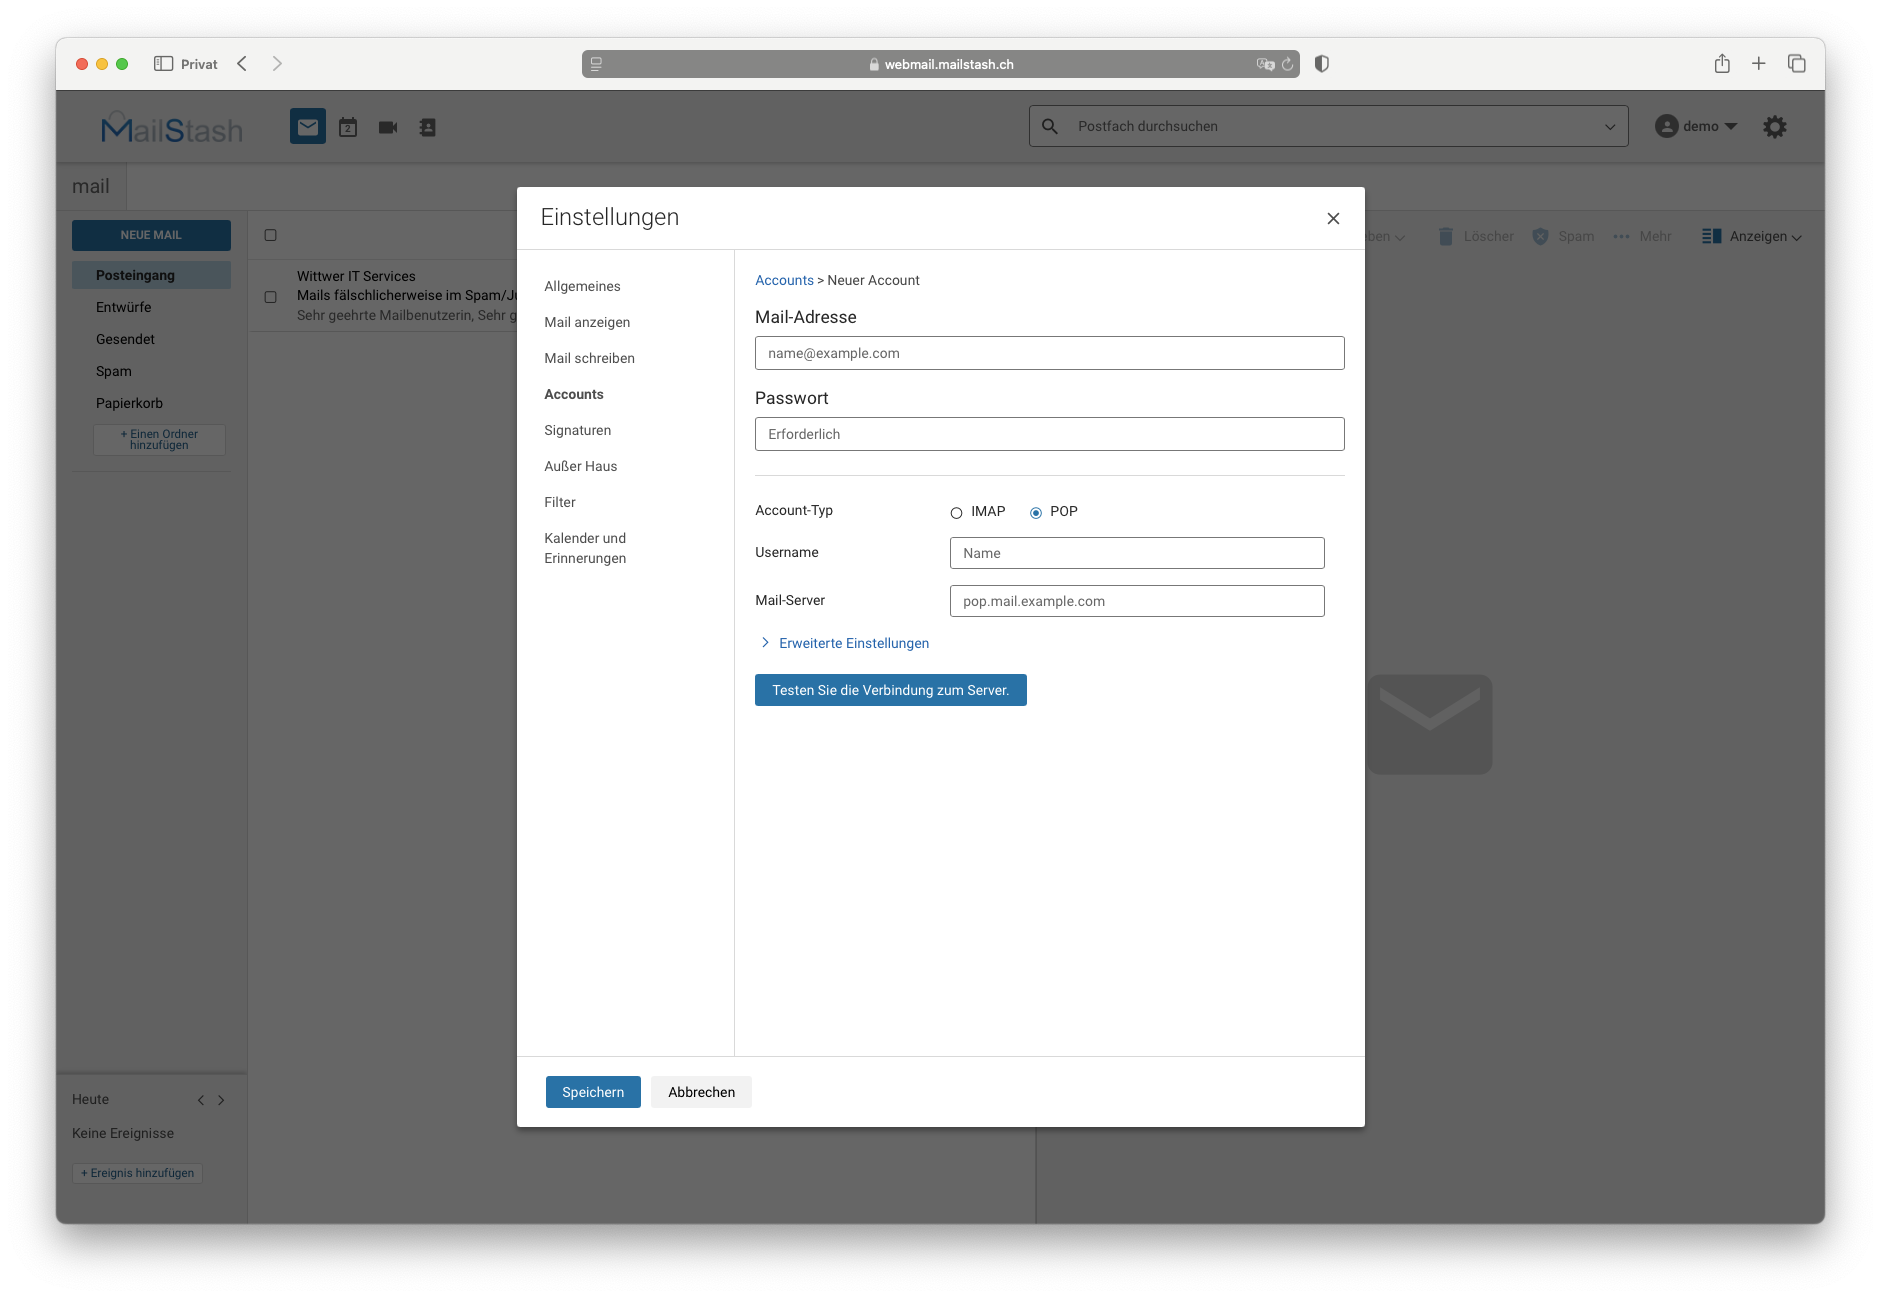Click Testen Sie die Verbindung zum Server

point(891,690)
